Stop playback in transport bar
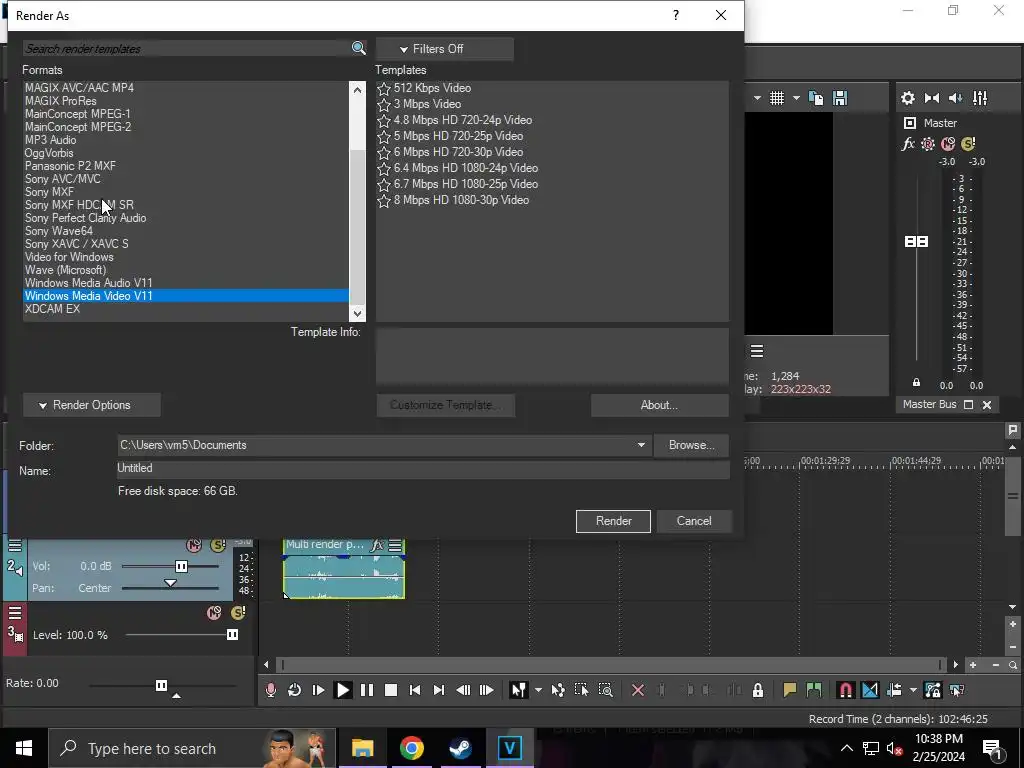 391,690
